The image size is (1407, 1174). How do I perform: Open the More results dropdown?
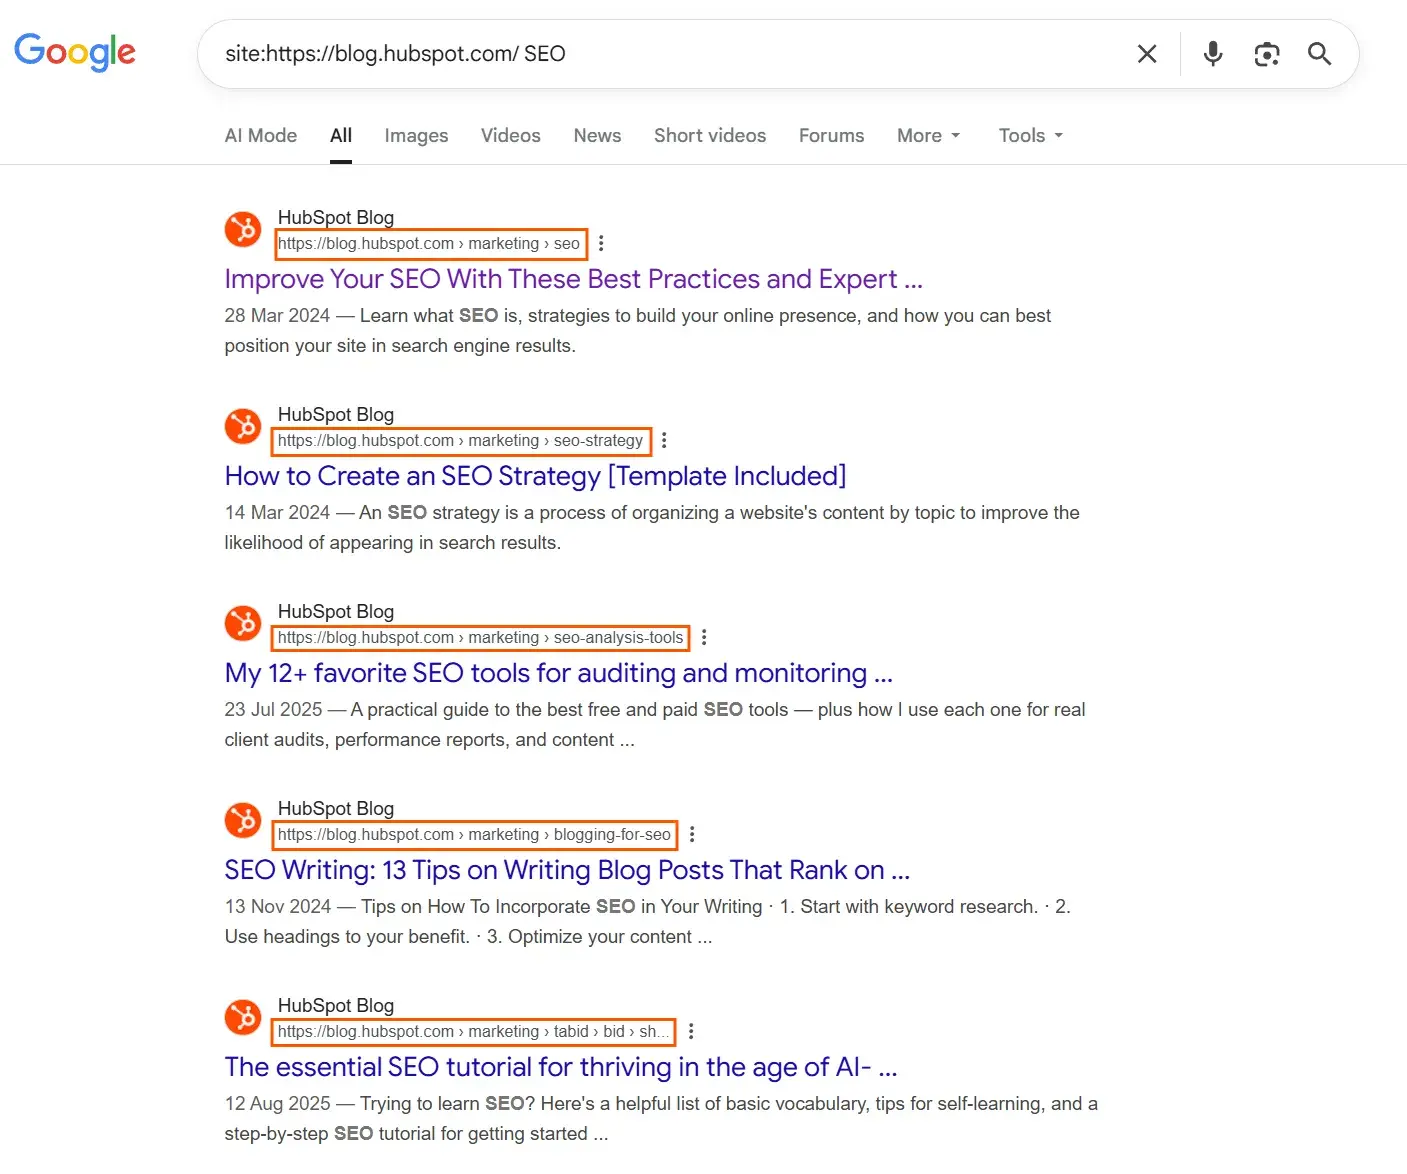[x=926, y=135]
